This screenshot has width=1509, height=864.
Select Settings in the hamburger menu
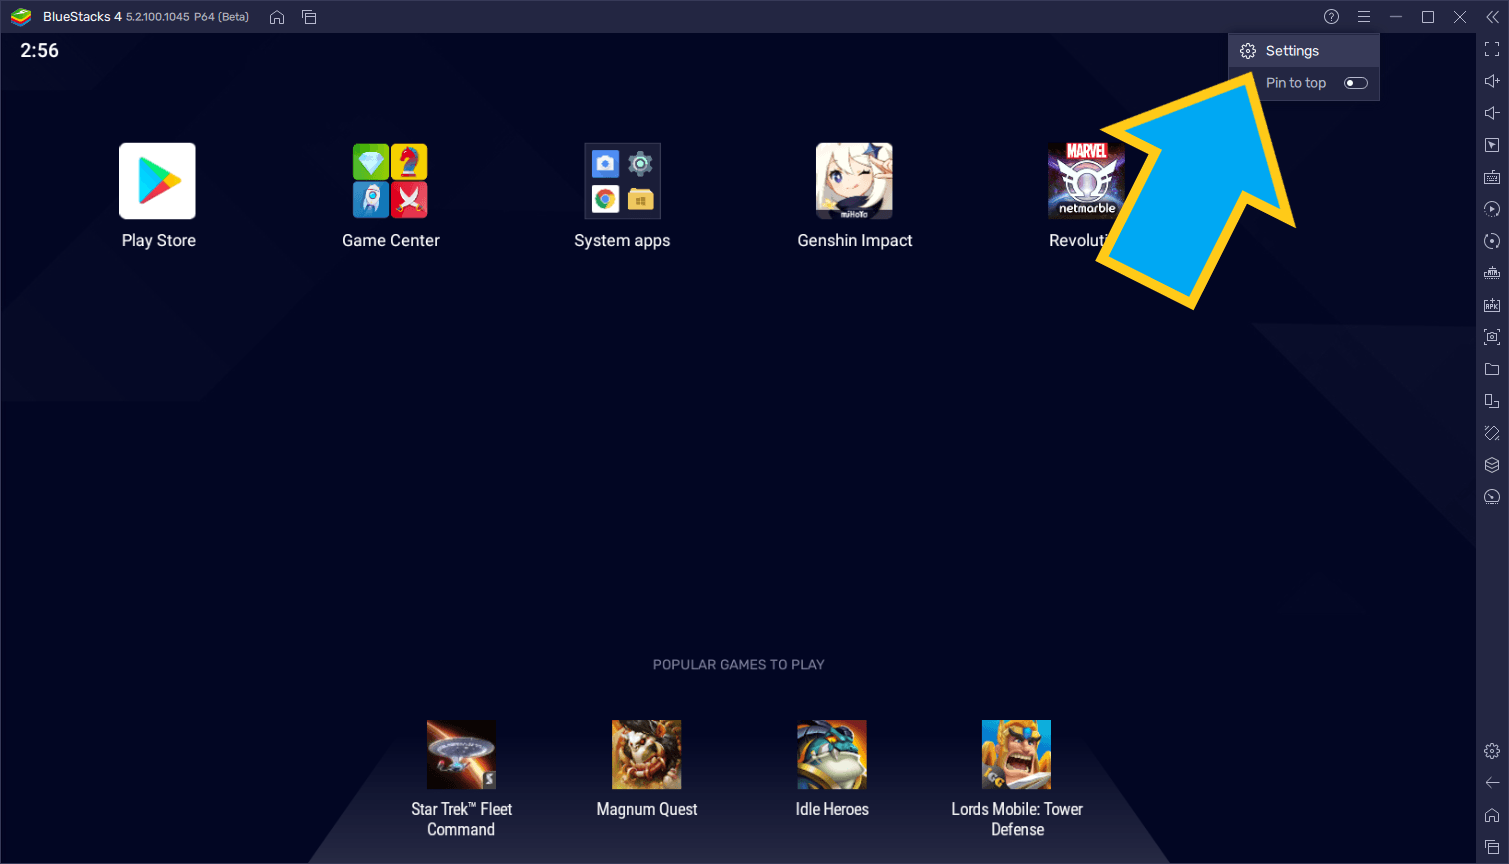click(x=1304, y=51)
